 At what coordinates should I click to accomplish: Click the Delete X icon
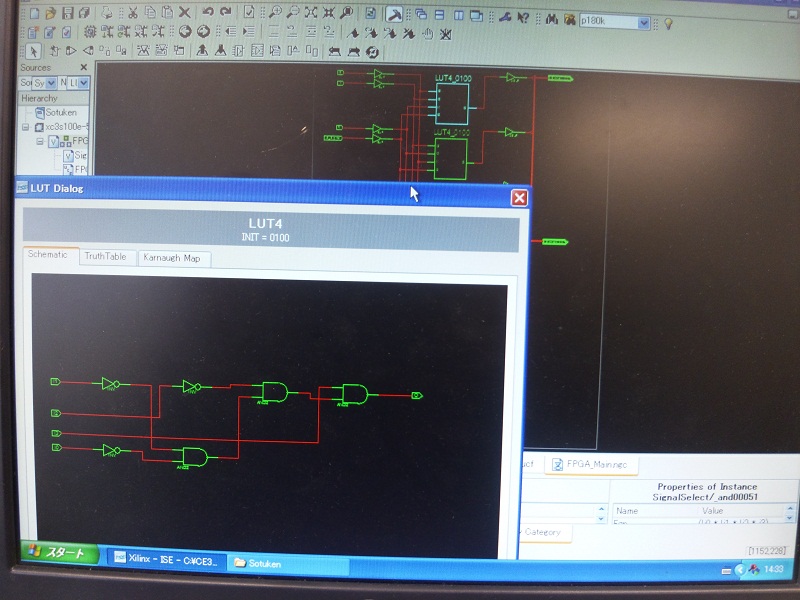tap(185, 12)
